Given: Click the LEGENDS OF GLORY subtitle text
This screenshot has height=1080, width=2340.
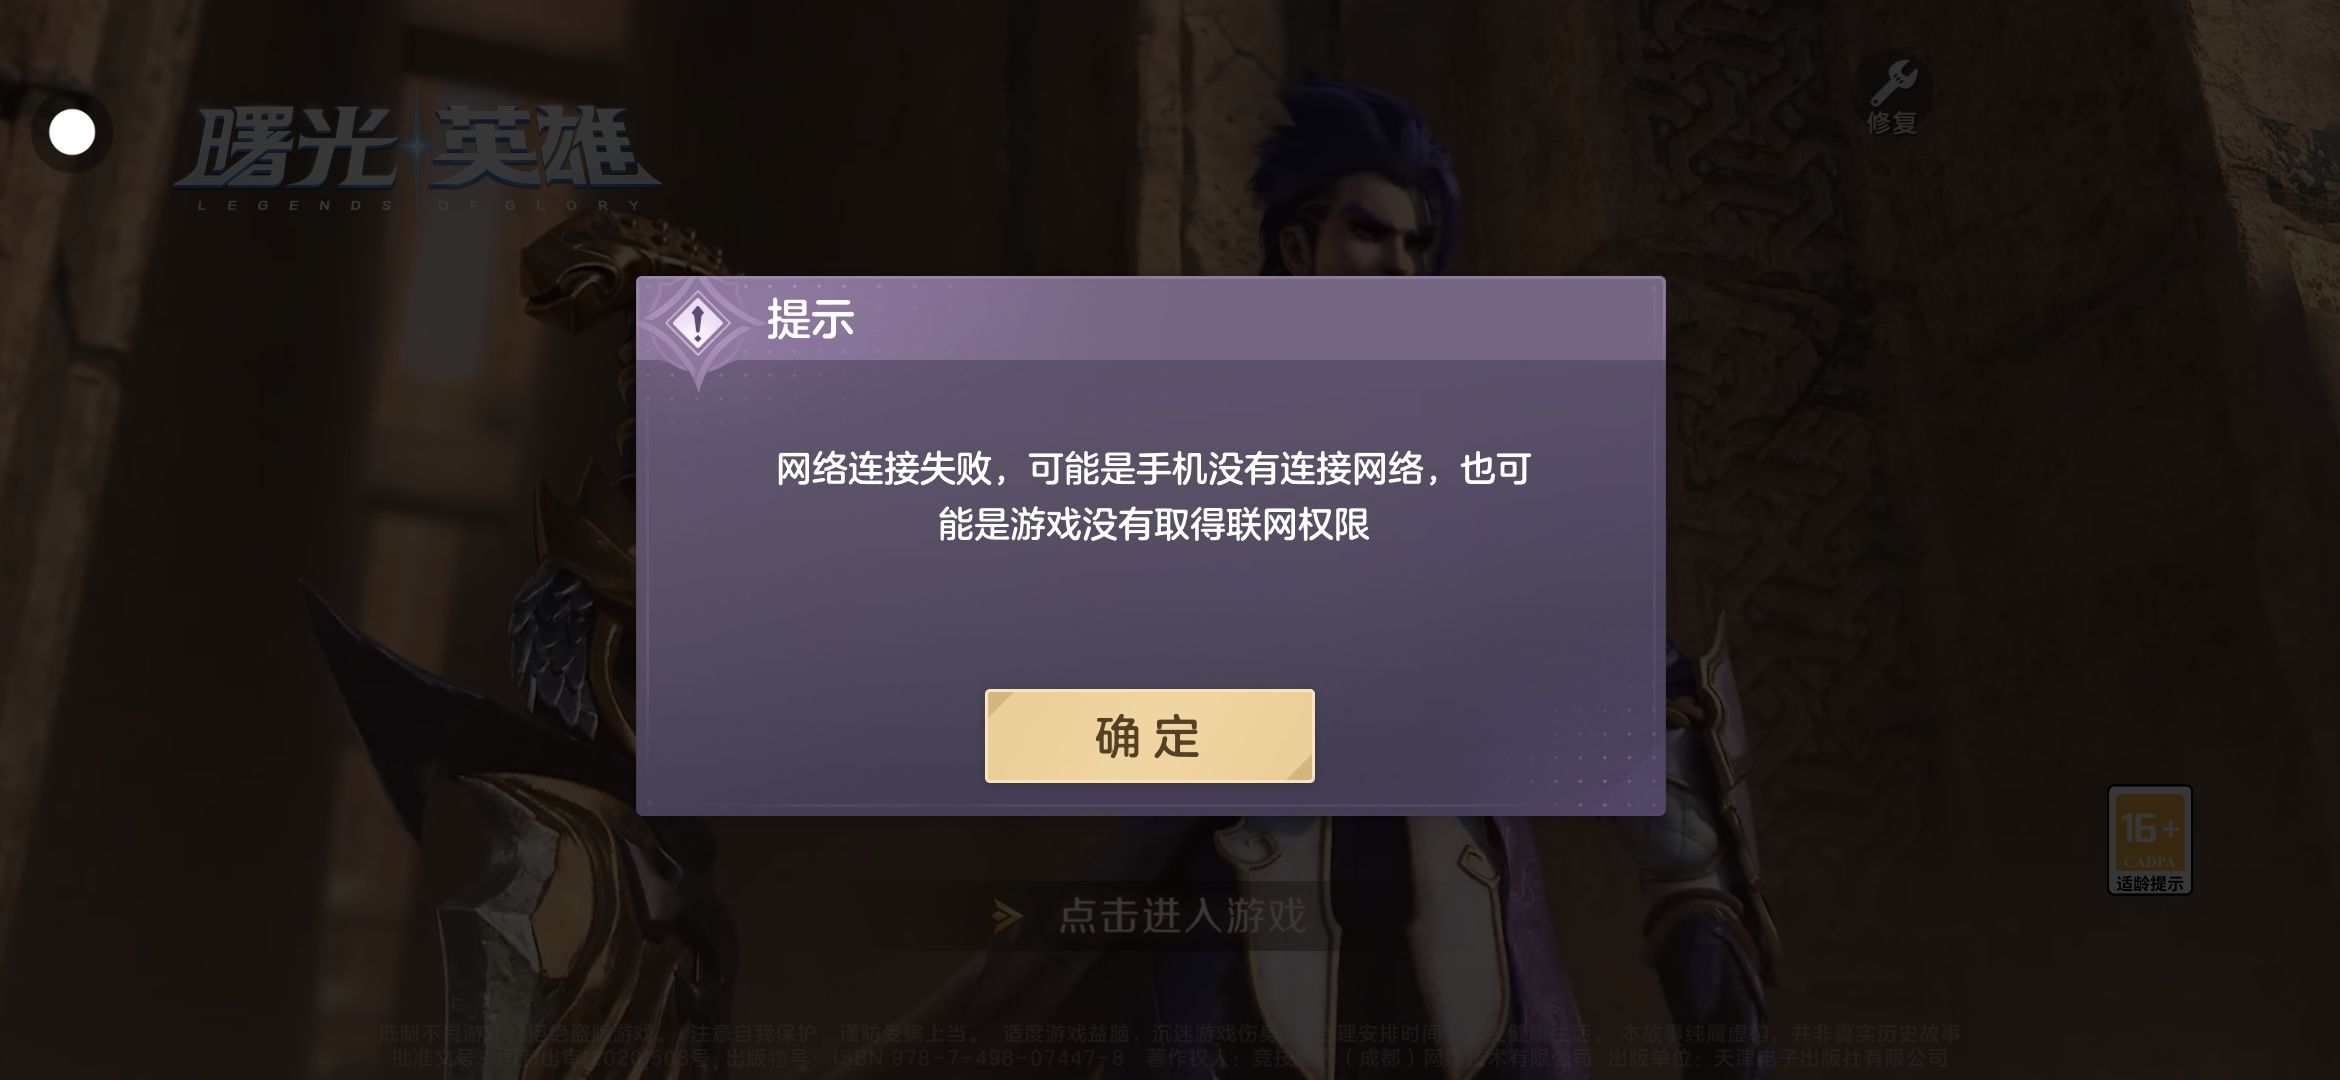Looking at the screenshot, I should 418,205.
